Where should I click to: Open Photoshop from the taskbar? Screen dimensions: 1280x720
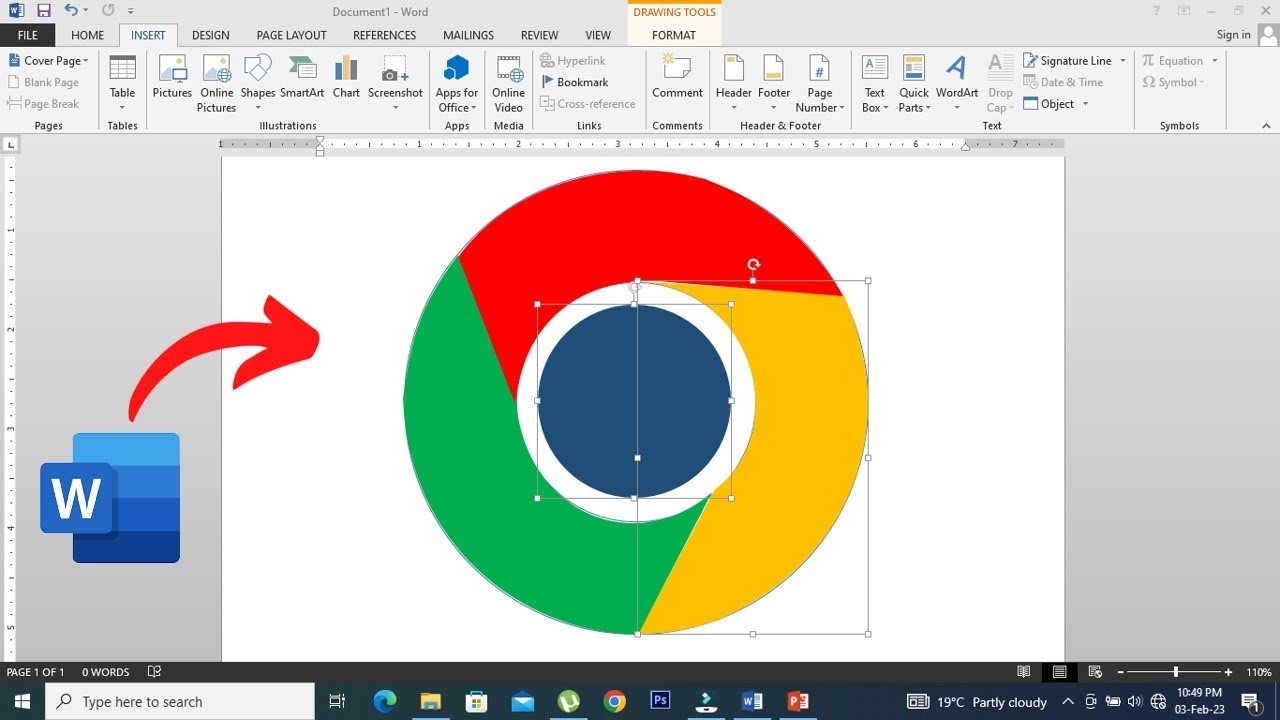point(660,701)
